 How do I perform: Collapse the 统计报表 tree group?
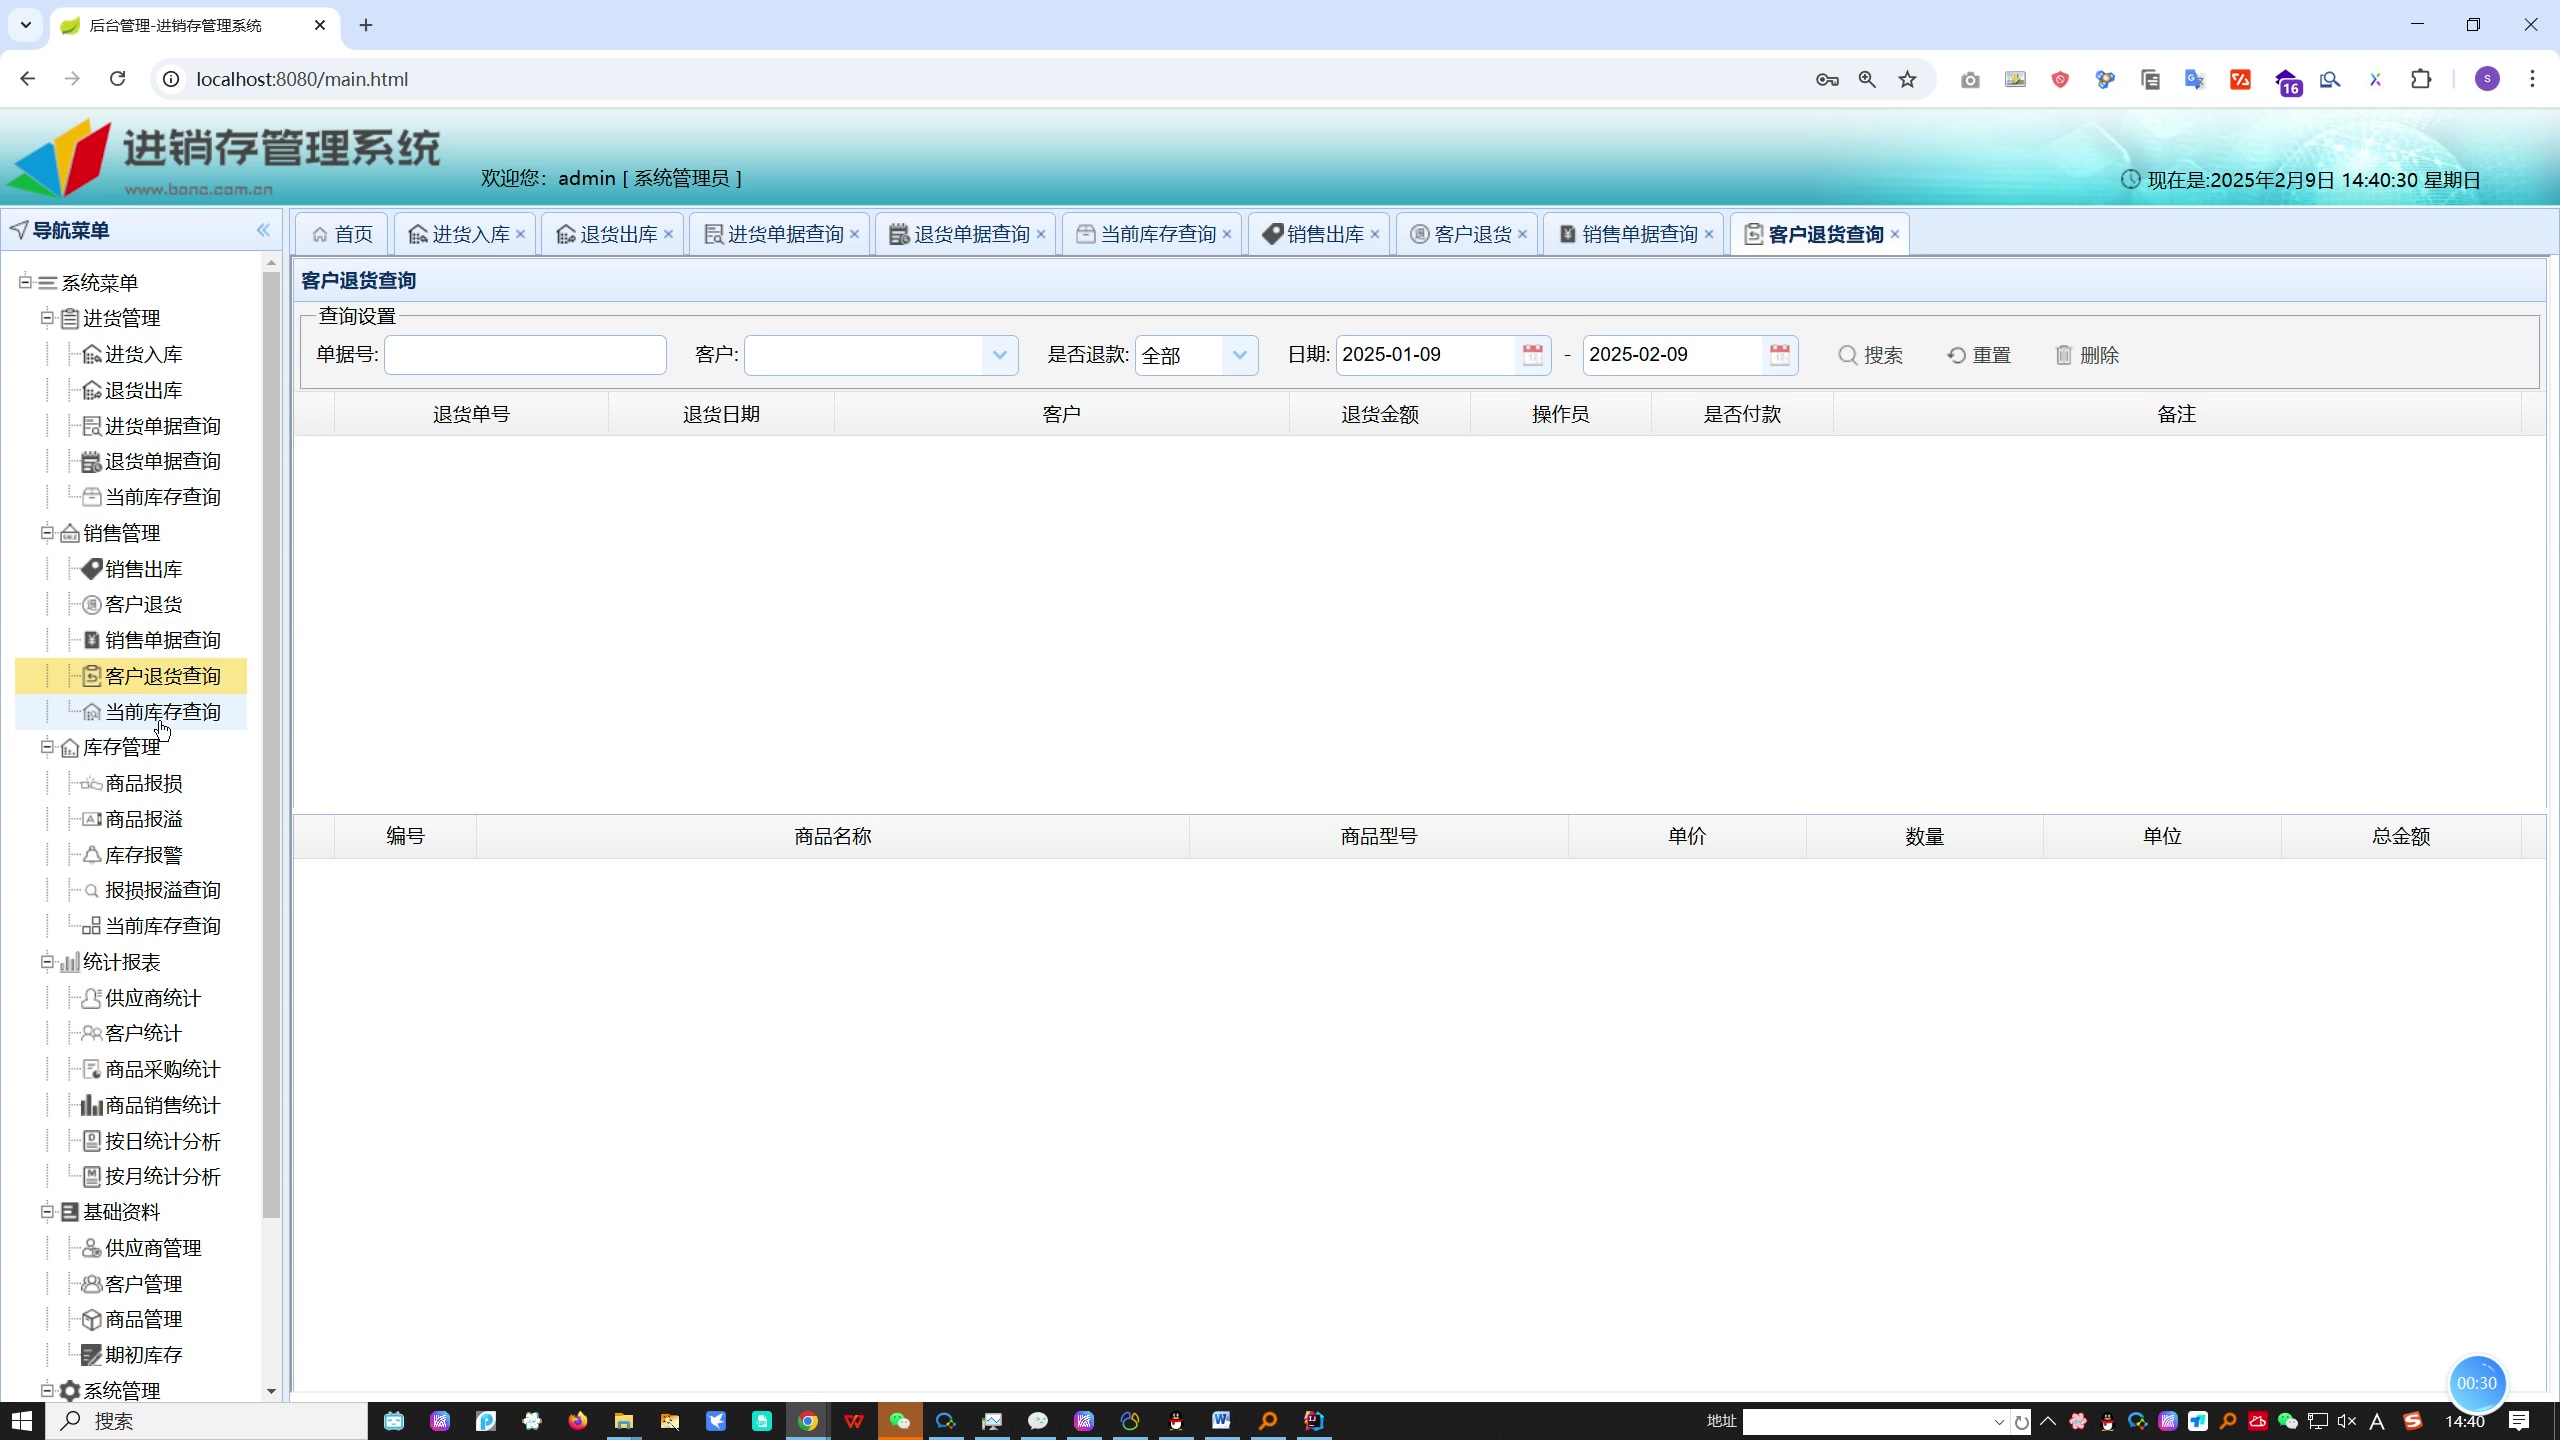(x=47, y=962)
